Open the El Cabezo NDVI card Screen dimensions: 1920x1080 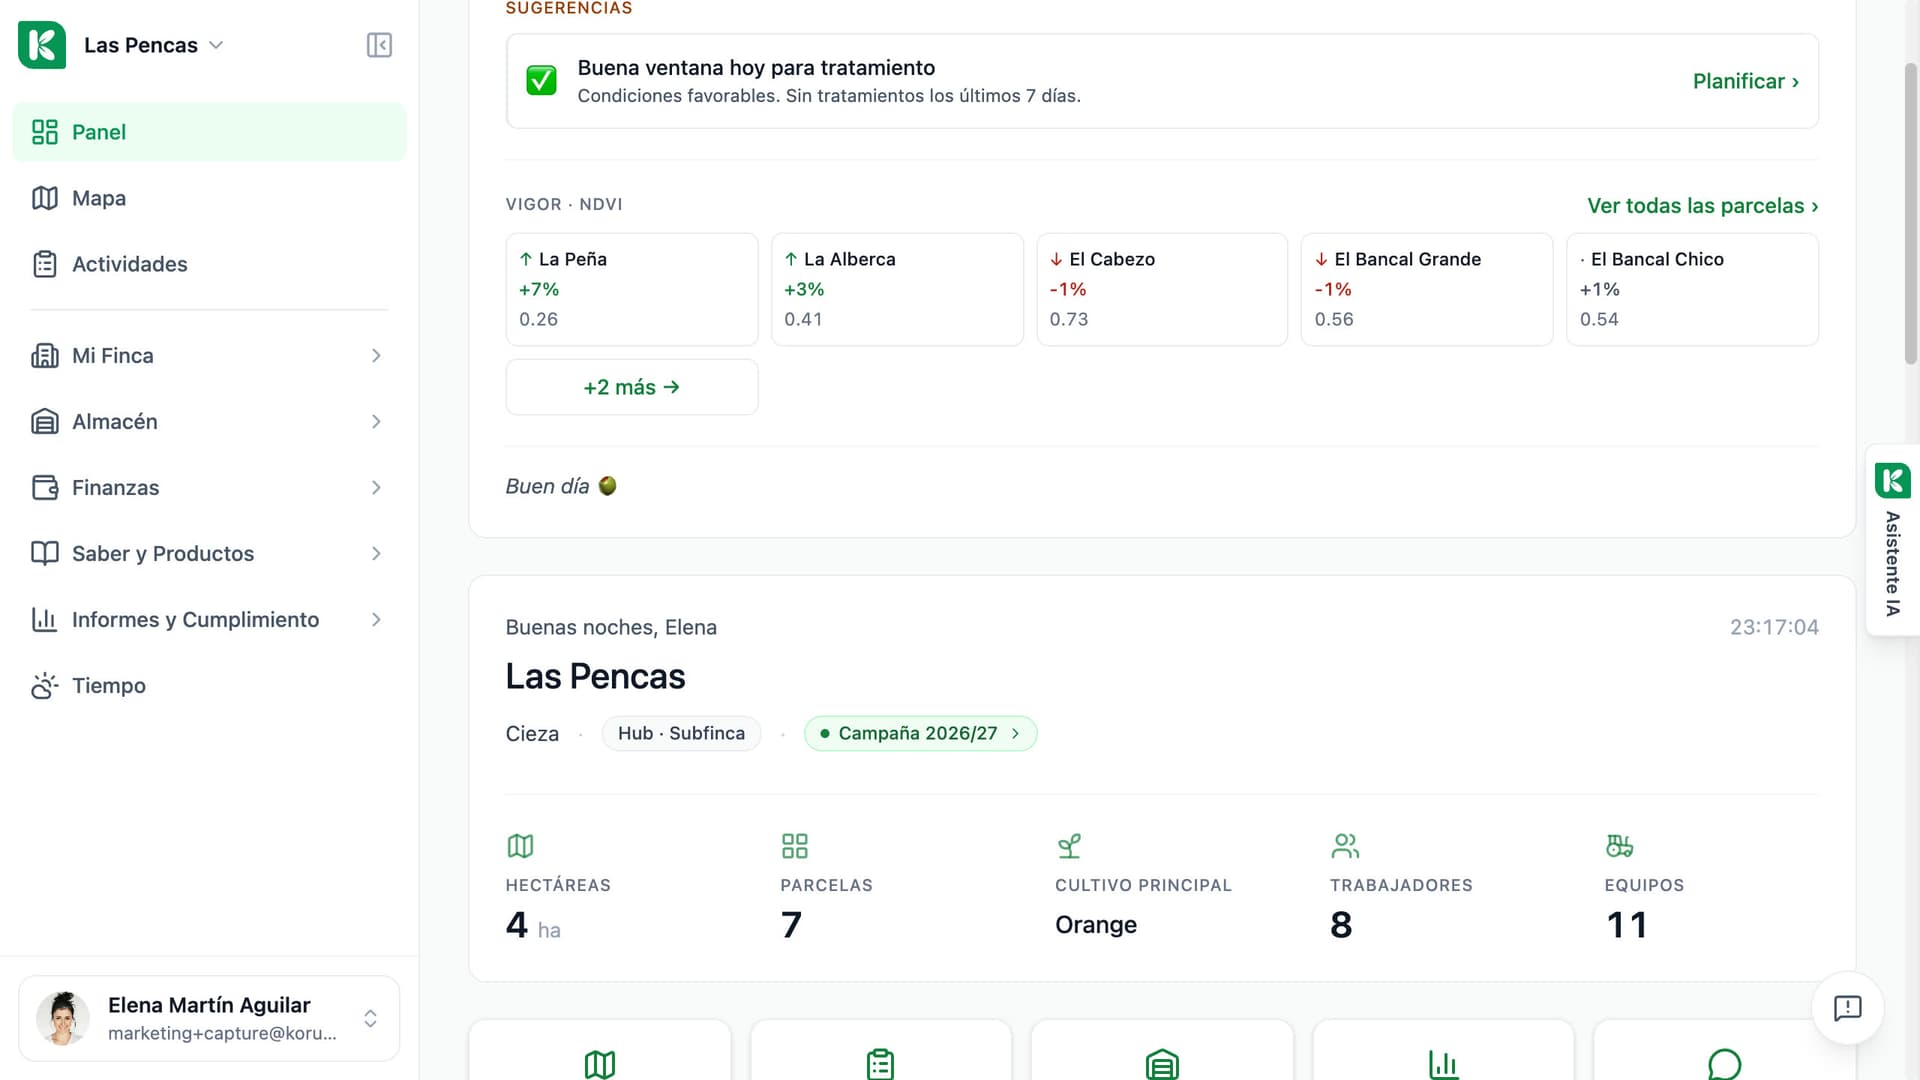tap(1162, 290)
